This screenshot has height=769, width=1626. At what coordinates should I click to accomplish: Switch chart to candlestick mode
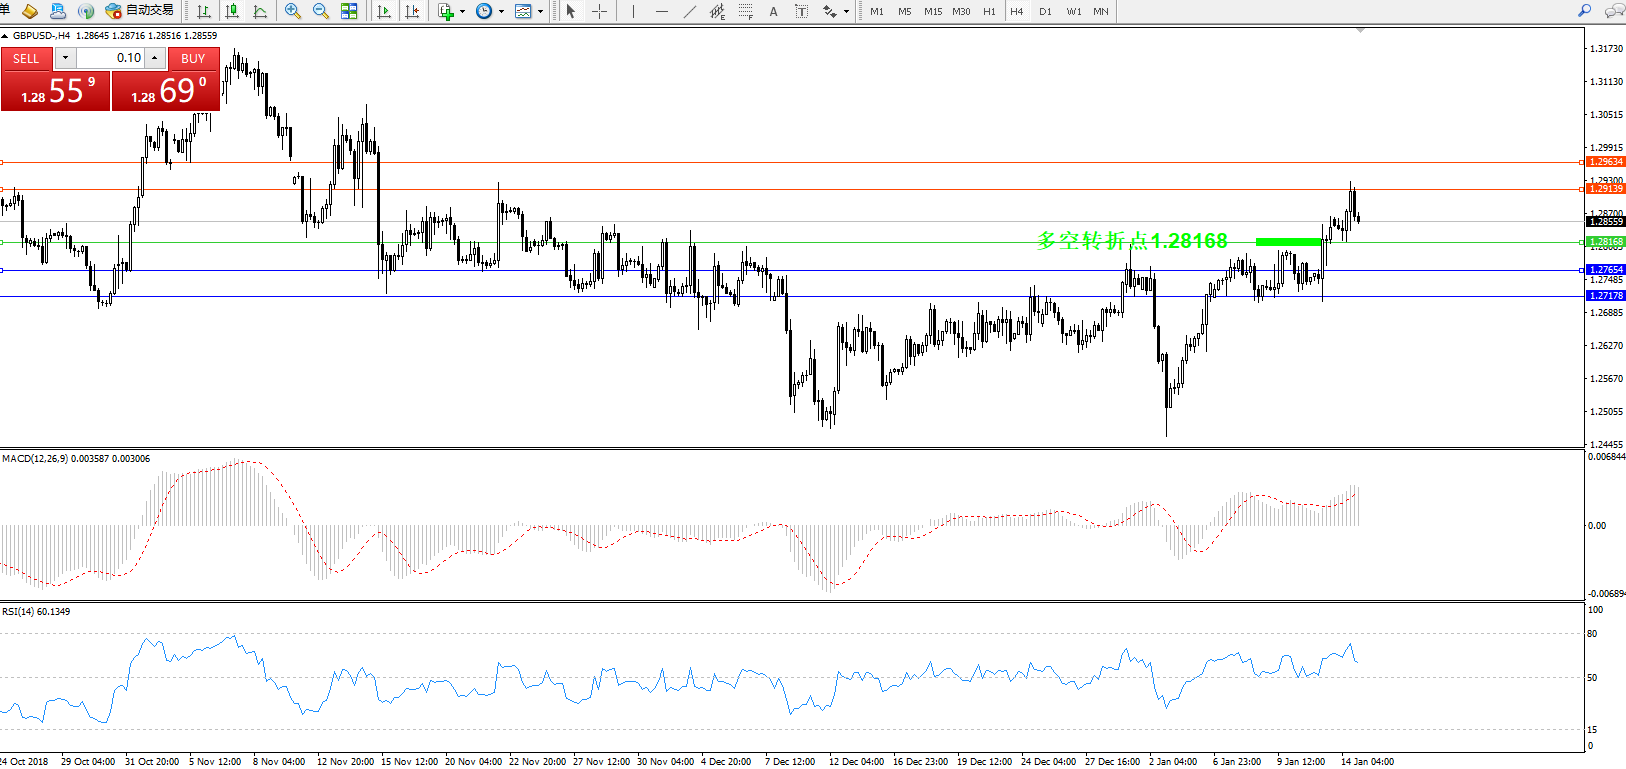232,11
